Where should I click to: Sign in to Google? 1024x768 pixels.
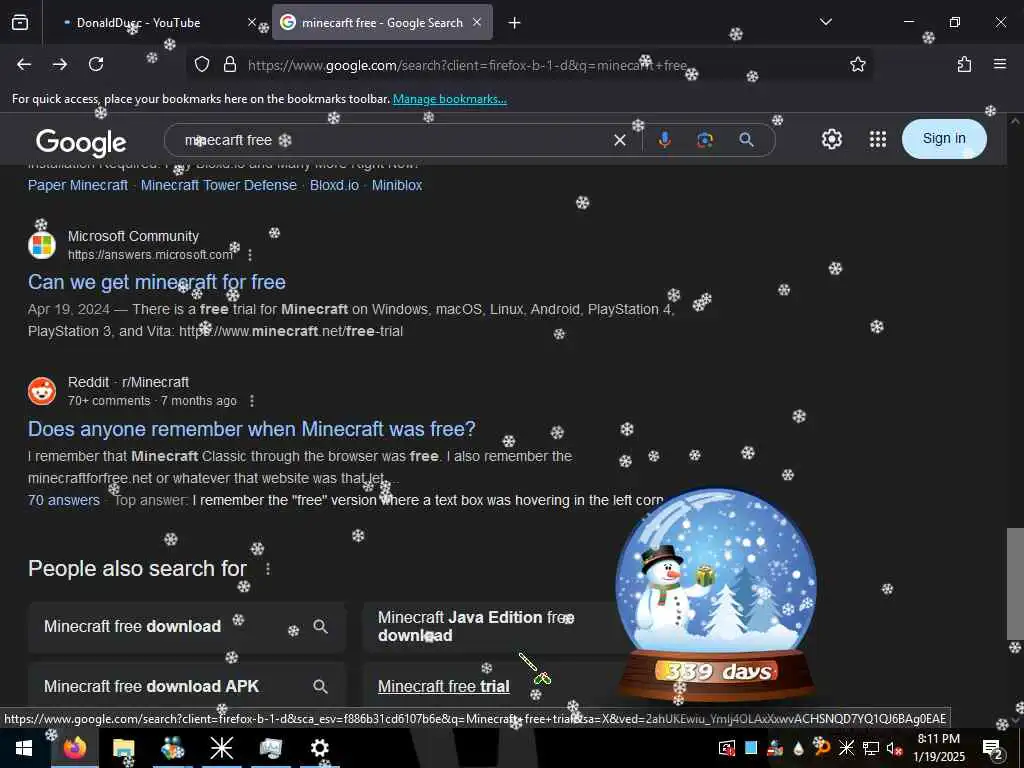pyautogui.click(x=944, y=138)
